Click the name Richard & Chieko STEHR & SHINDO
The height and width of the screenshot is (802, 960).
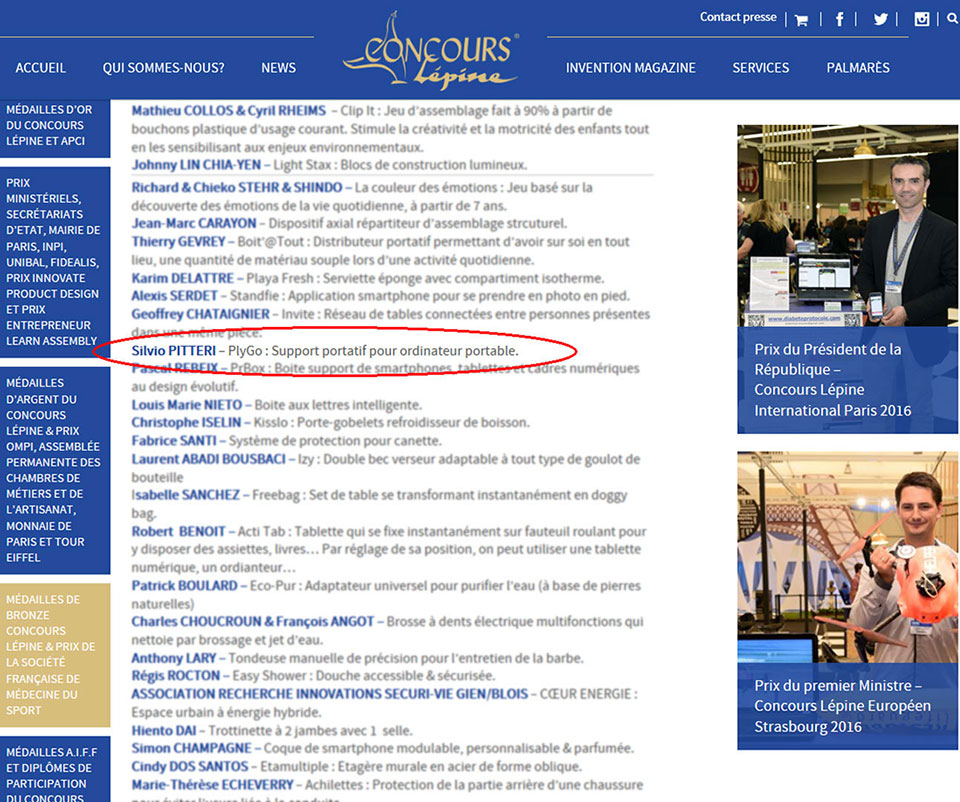[x=237, y=187]
